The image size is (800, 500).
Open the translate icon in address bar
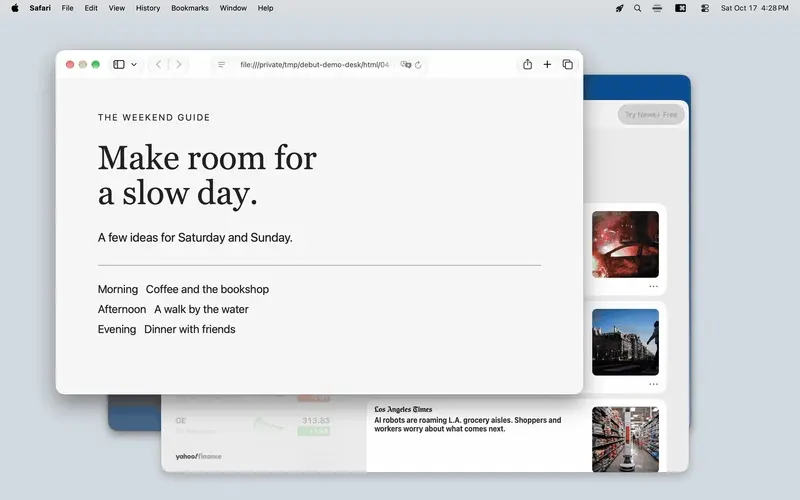[406, 65]
